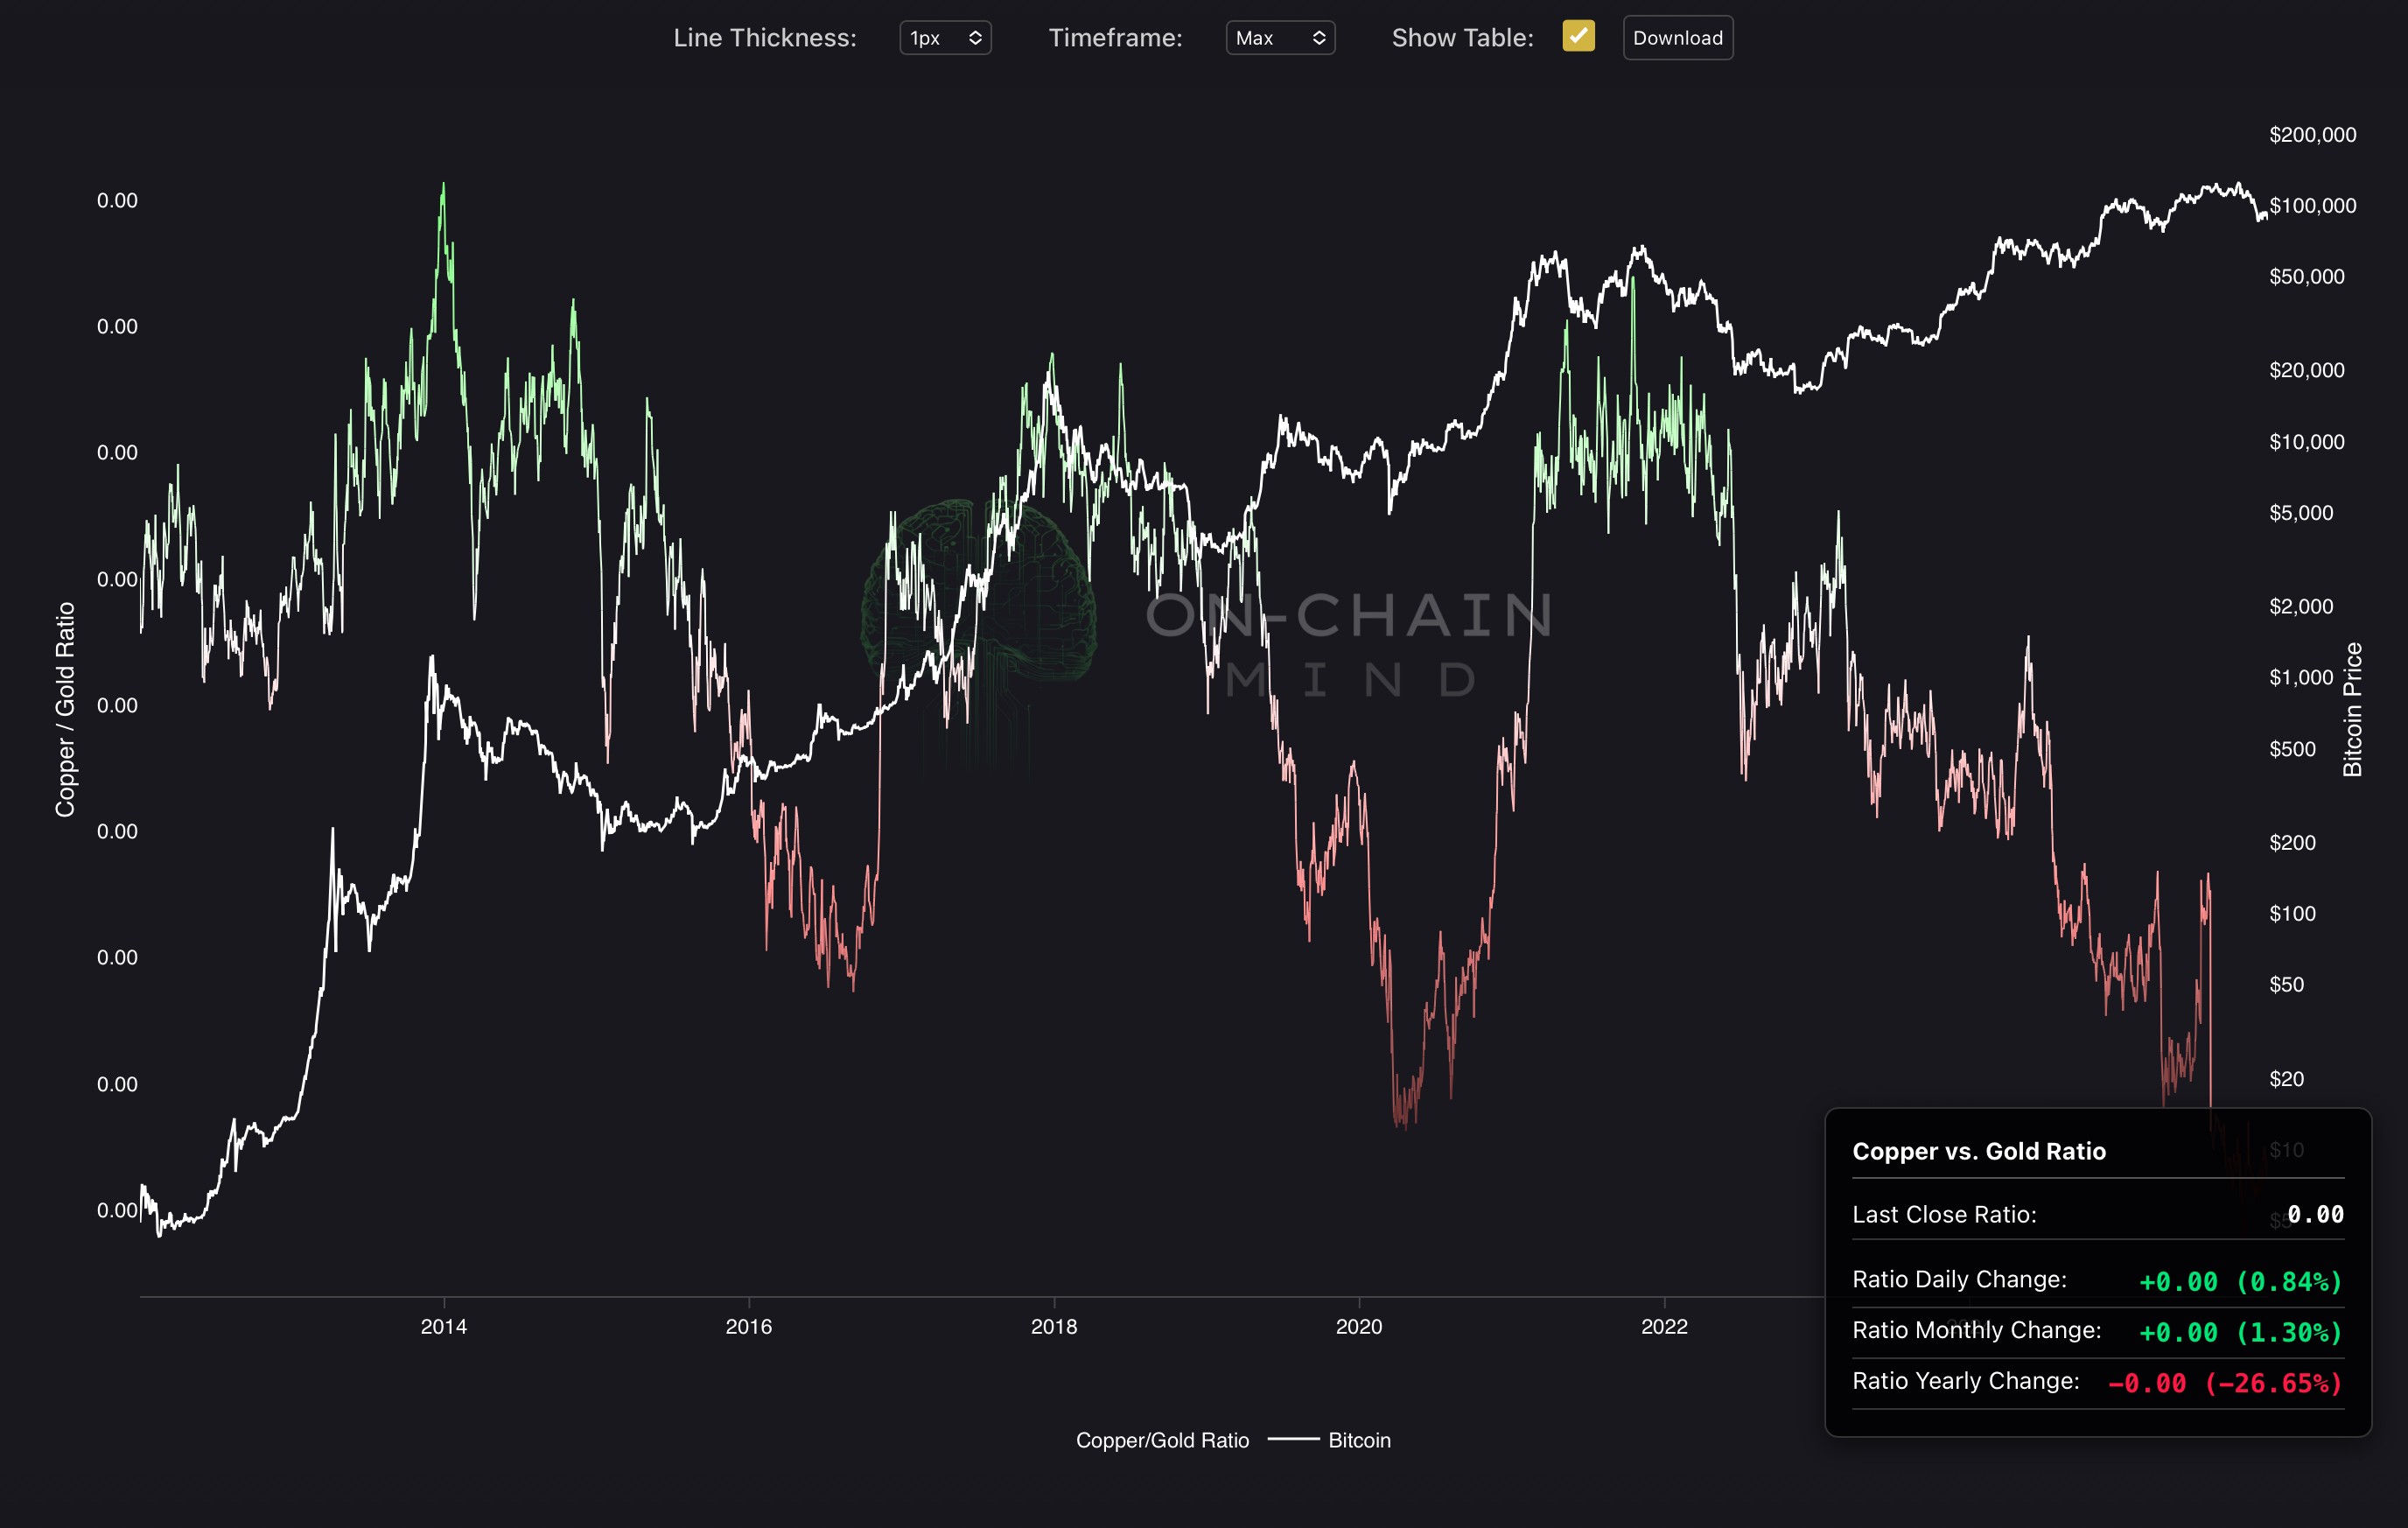
Task: Uncheck the Show Table checkbox
Action: (1578, 36)
